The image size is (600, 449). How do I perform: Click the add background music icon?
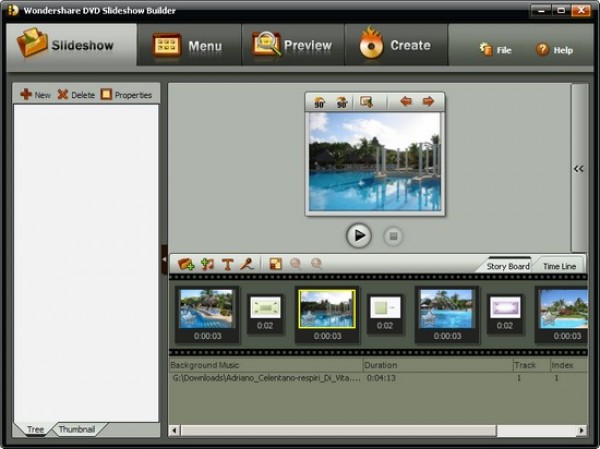[x=207, y=264]
